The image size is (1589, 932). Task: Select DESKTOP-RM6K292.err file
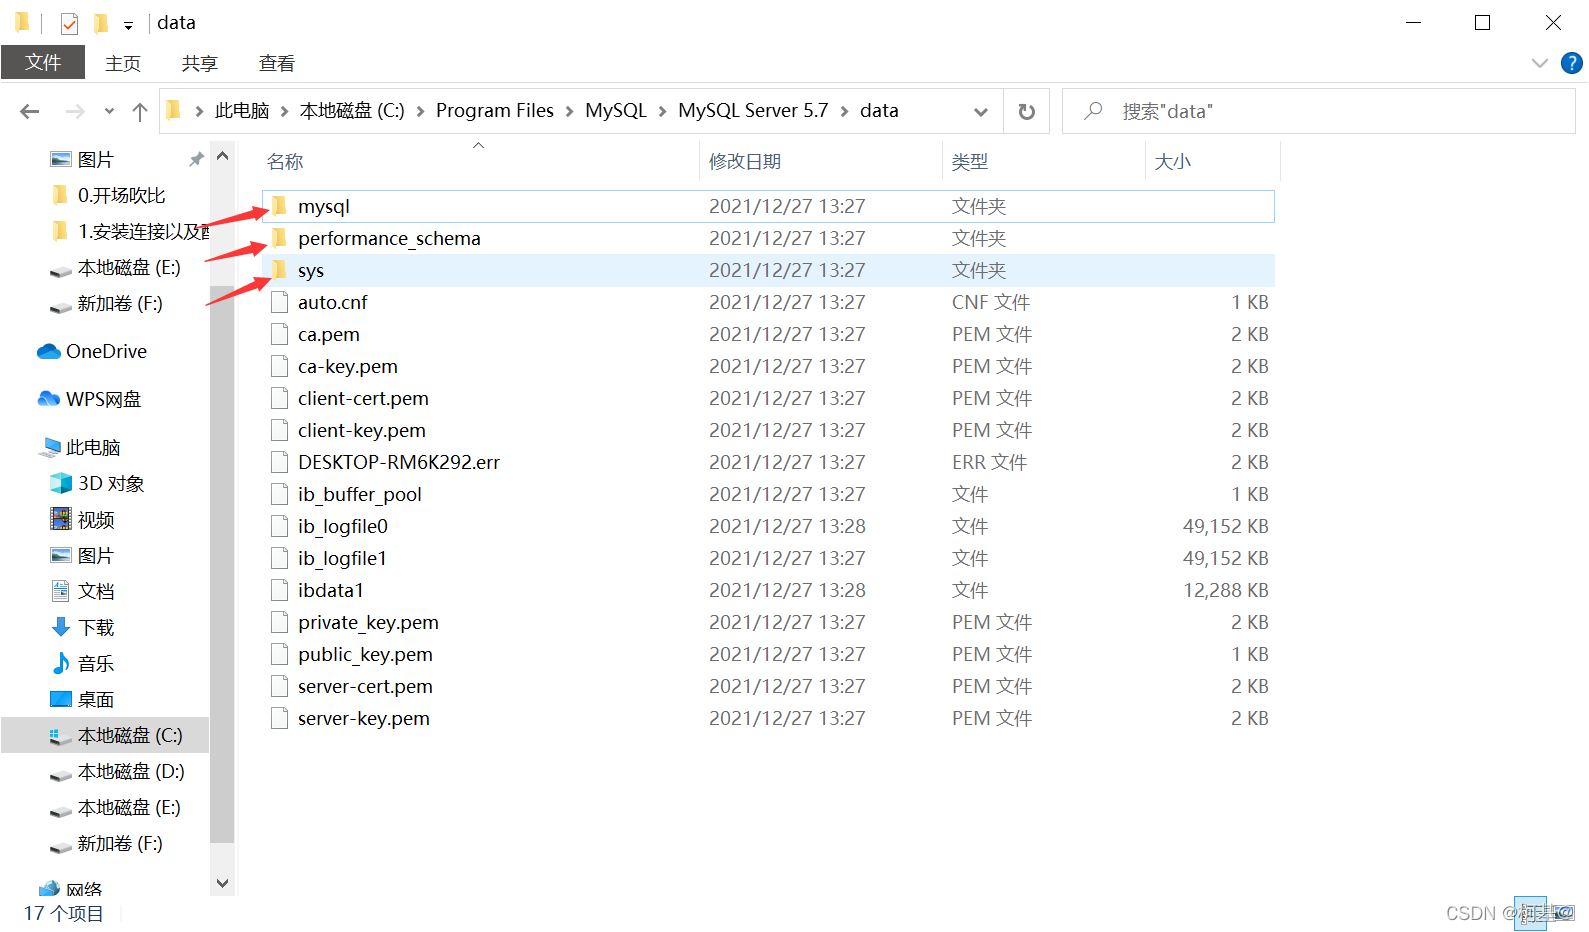coord(768,462)
